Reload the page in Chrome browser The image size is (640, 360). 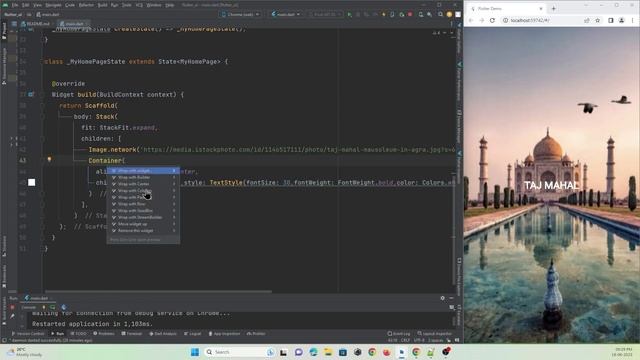click(492, 20)
